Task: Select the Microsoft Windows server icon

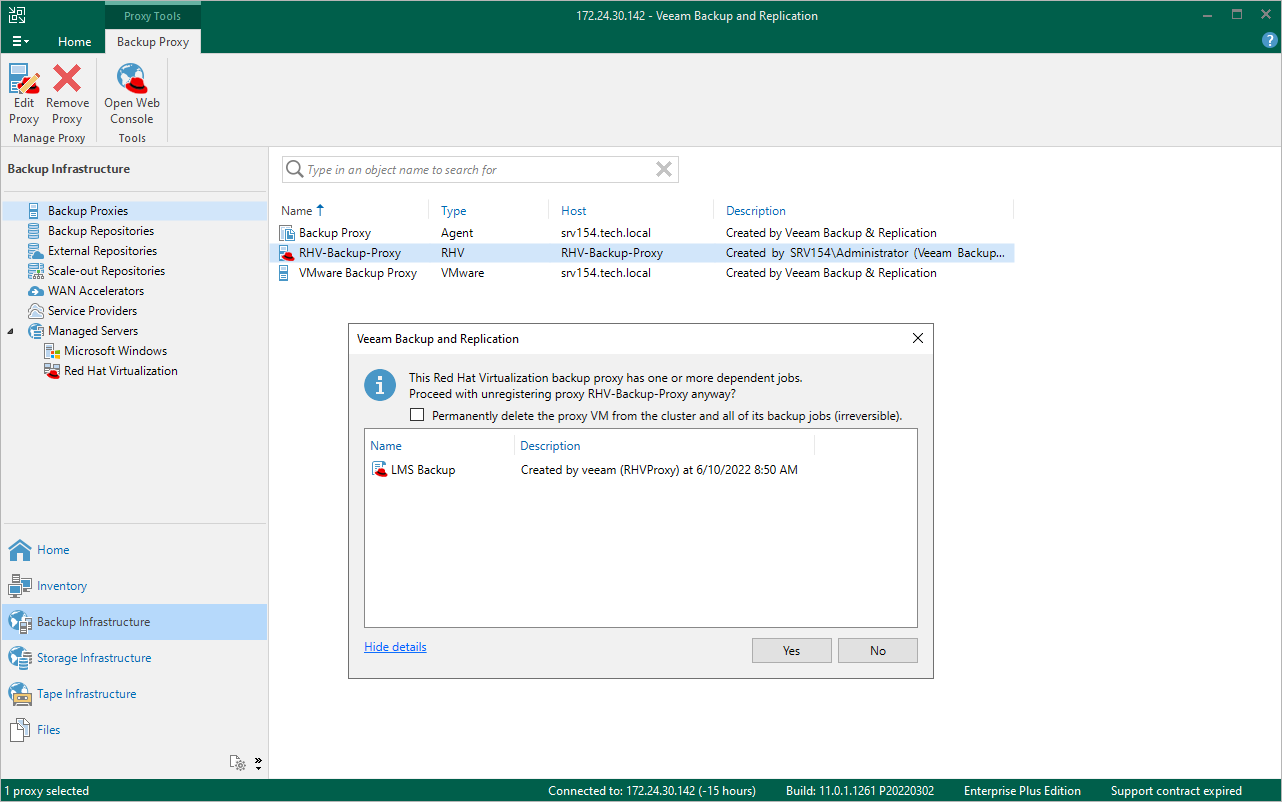Action: click(x=52, y=351)
